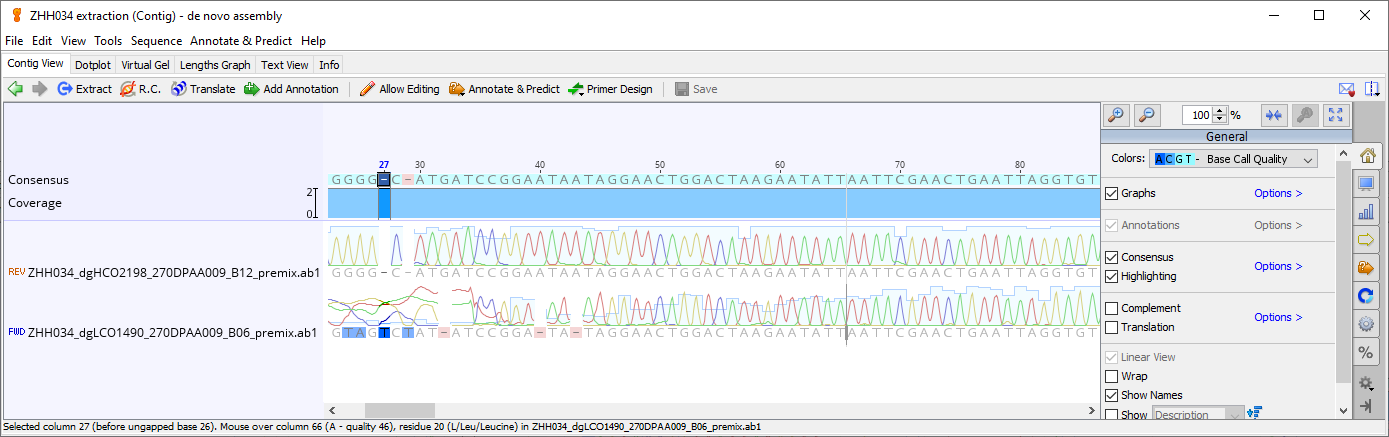Open Graphs Options link
Image resolution: width=1389 pixels, height=437 pixels.
click(x=1278, y=193)
